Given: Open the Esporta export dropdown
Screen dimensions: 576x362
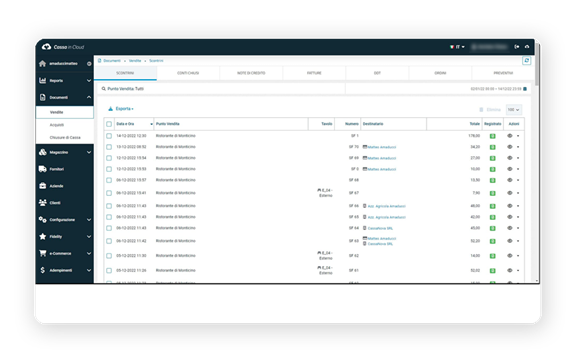Looking at the screenshot, I should pyautogui.click(x=121, y=109).
